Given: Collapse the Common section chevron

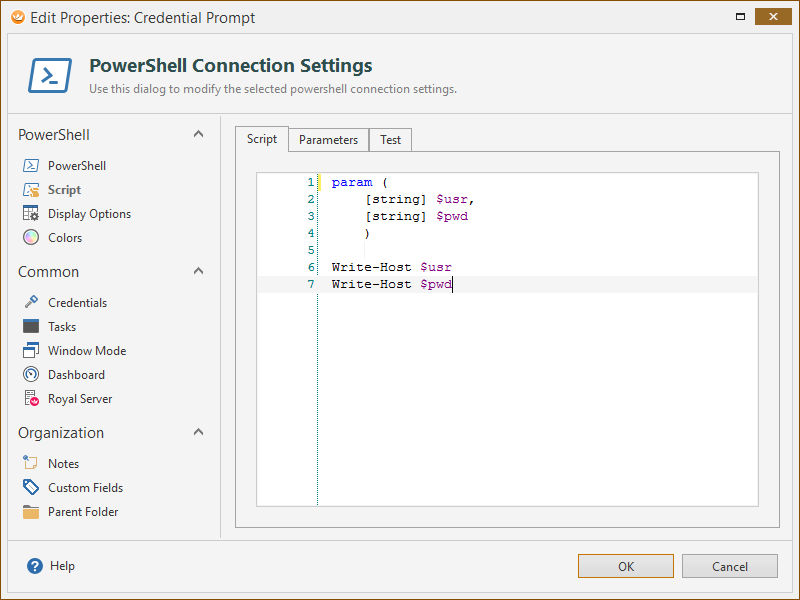Looking at the screenshot, I should pyautogui.click(x=198, y=272).
